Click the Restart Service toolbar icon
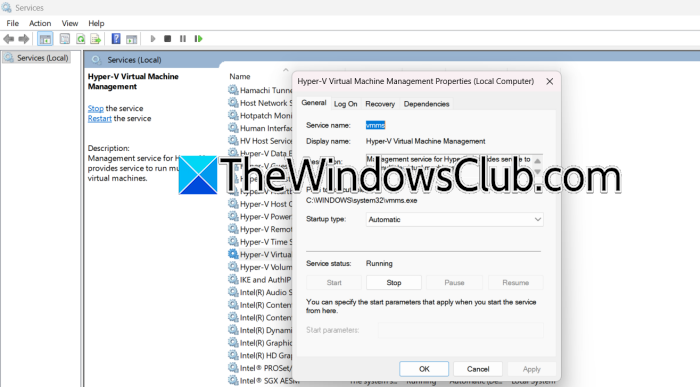The image size is (700, 387). click(x=198, y=39)
